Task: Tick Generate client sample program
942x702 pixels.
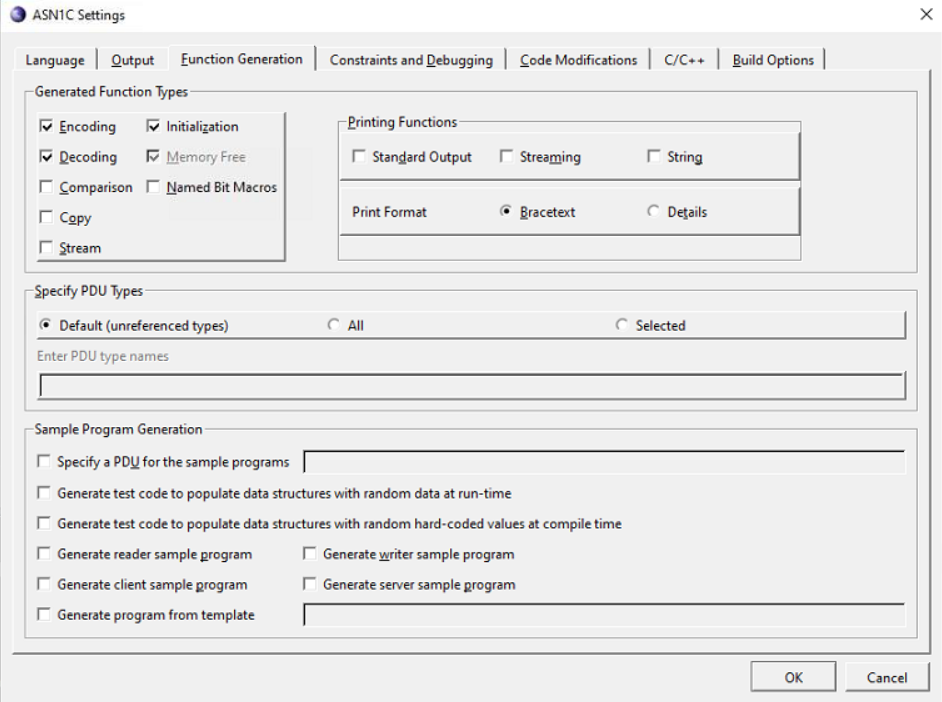Action: point(44,584)
